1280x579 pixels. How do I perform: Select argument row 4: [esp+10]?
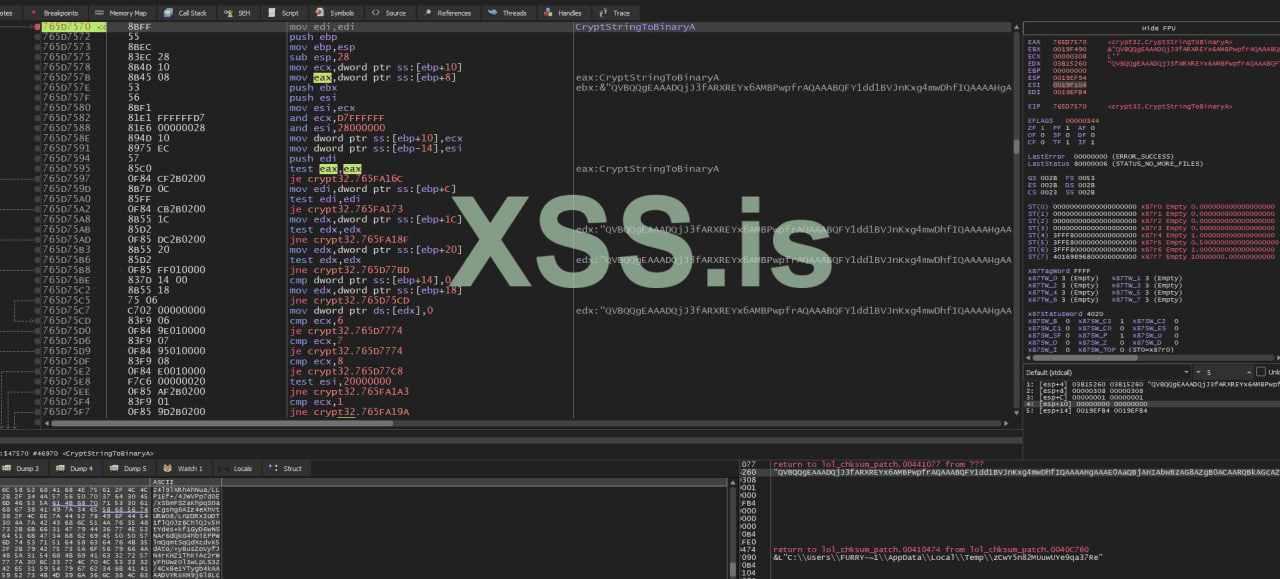(x=1150, y=404)
